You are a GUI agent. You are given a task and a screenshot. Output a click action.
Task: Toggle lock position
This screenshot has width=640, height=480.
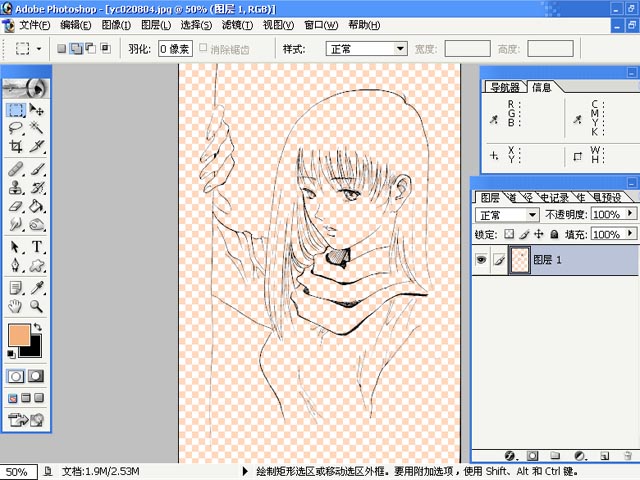[x=539, y=234]
